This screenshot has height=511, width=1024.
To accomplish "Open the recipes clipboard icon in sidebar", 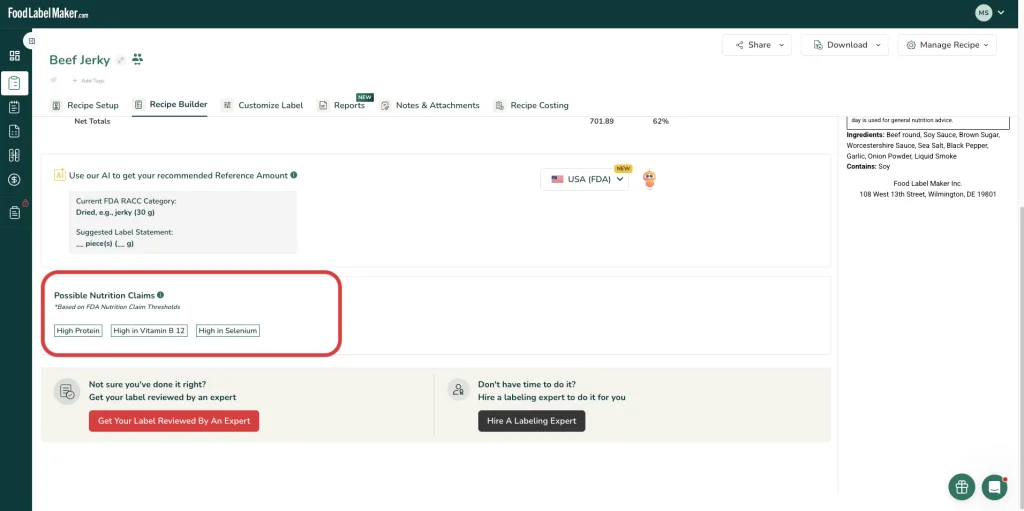I will [14, 83].
